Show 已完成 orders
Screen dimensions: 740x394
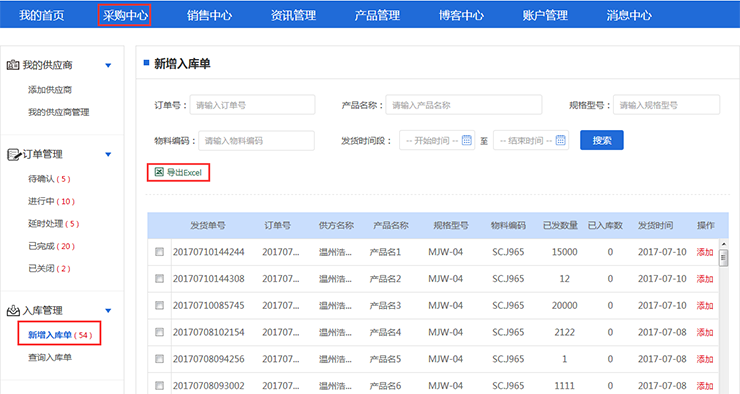tap(51, 246)
